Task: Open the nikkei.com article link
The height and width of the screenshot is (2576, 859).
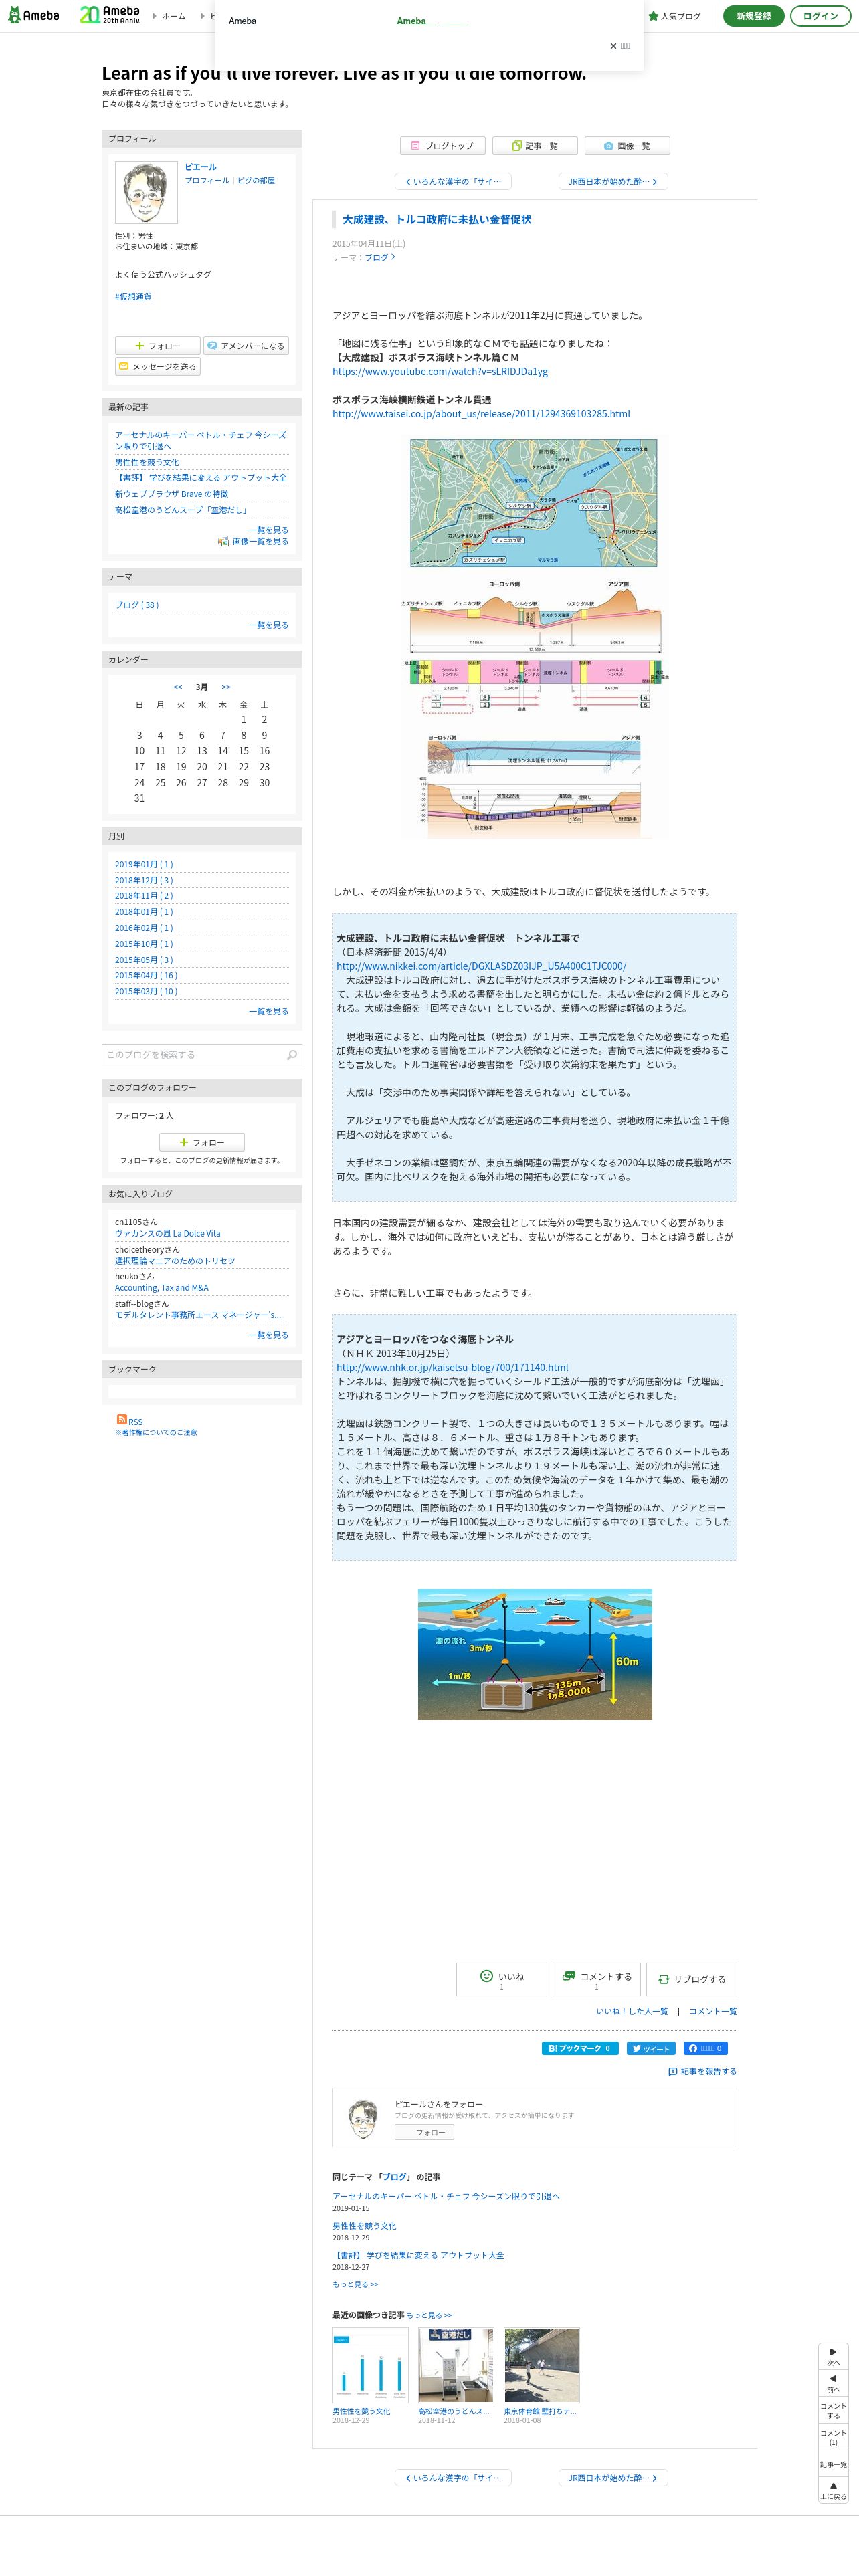Action: [481, 967]
